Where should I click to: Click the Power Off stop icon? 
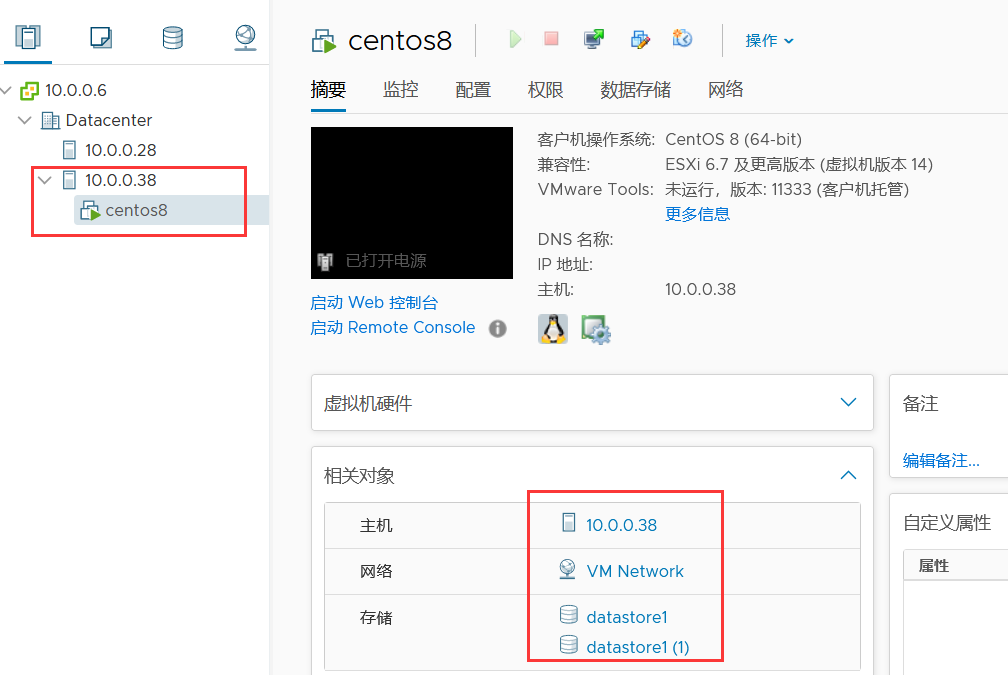tap(551, 39)
